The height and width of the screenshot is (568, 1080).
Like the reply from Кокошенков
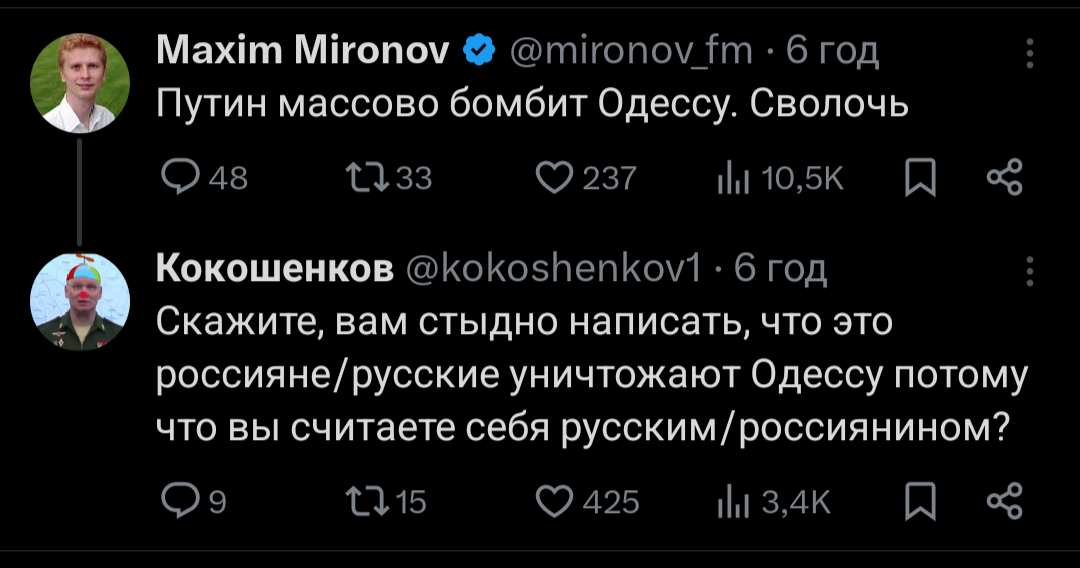point(551,500)
